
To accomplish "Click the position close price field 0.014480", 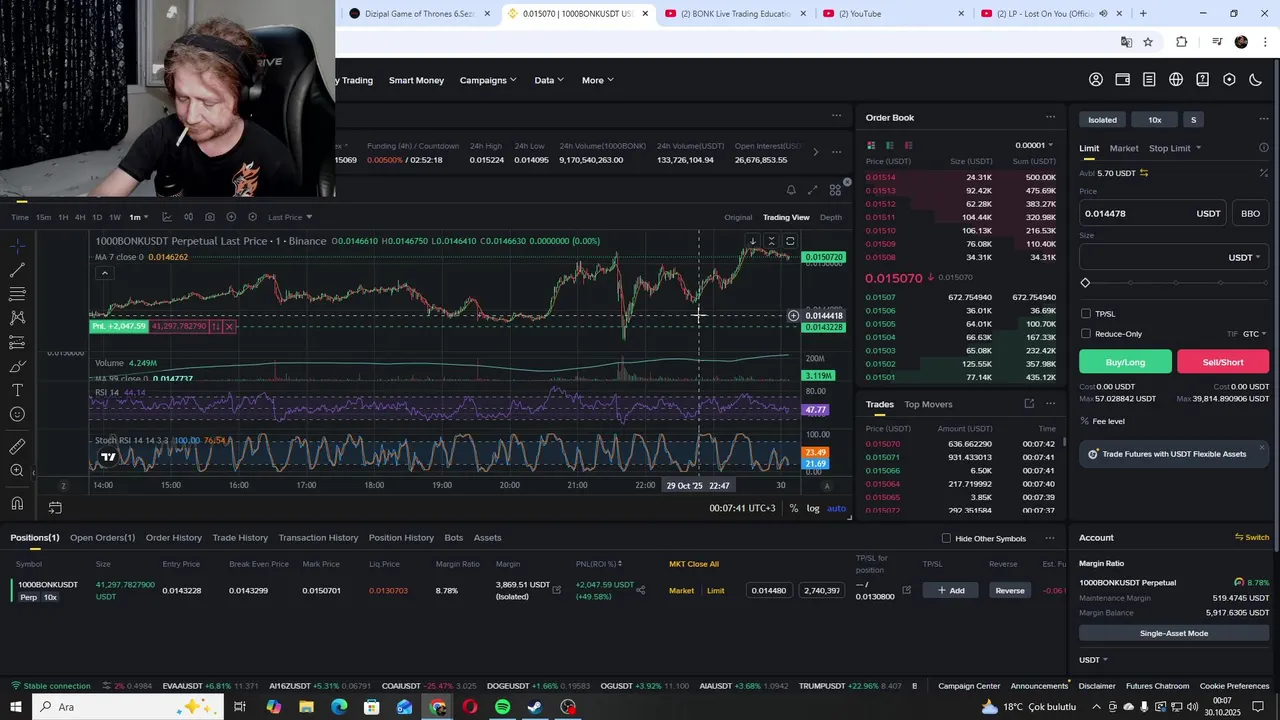I will click(769, 590).
